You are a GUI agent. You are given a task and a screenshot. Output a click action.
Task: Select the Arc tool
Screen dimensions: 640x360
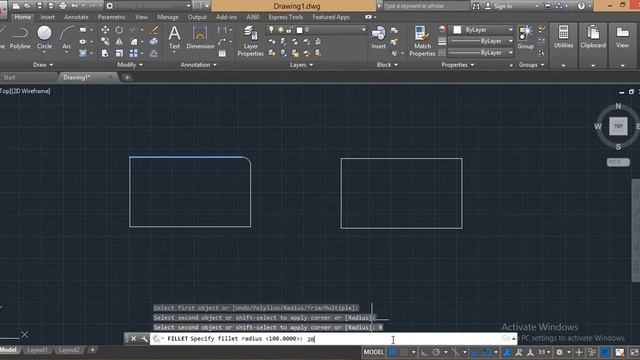[x=67, y=38]
